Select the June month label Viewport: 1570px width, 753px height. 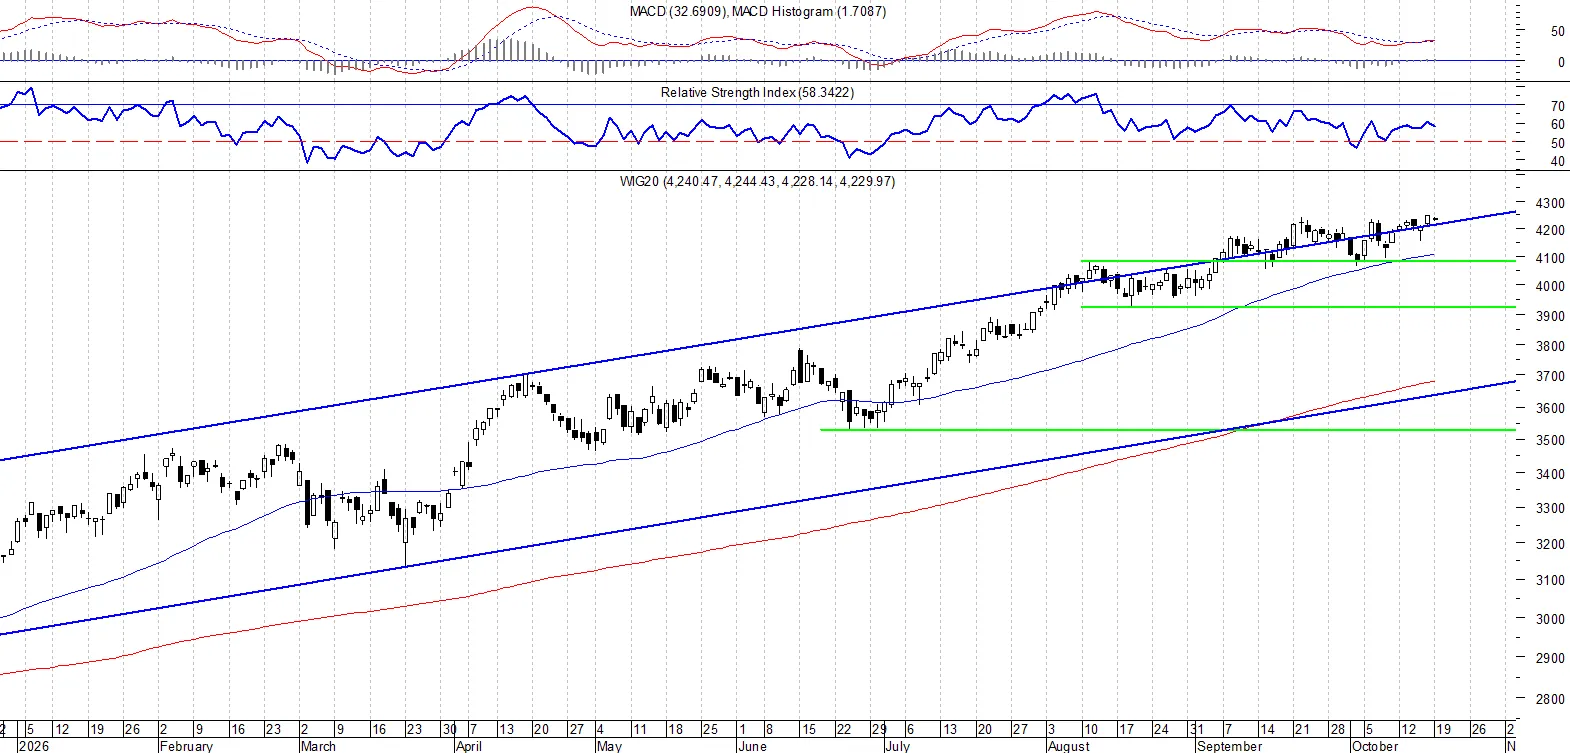coord(751,746)
